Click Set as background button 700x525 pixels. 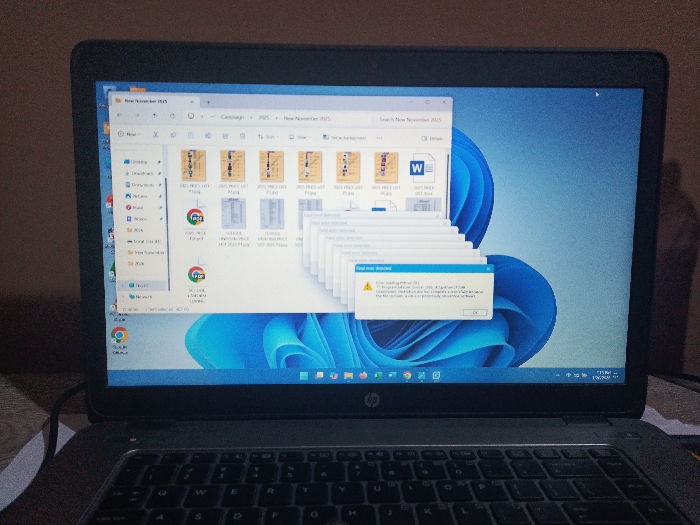point(344,138)
